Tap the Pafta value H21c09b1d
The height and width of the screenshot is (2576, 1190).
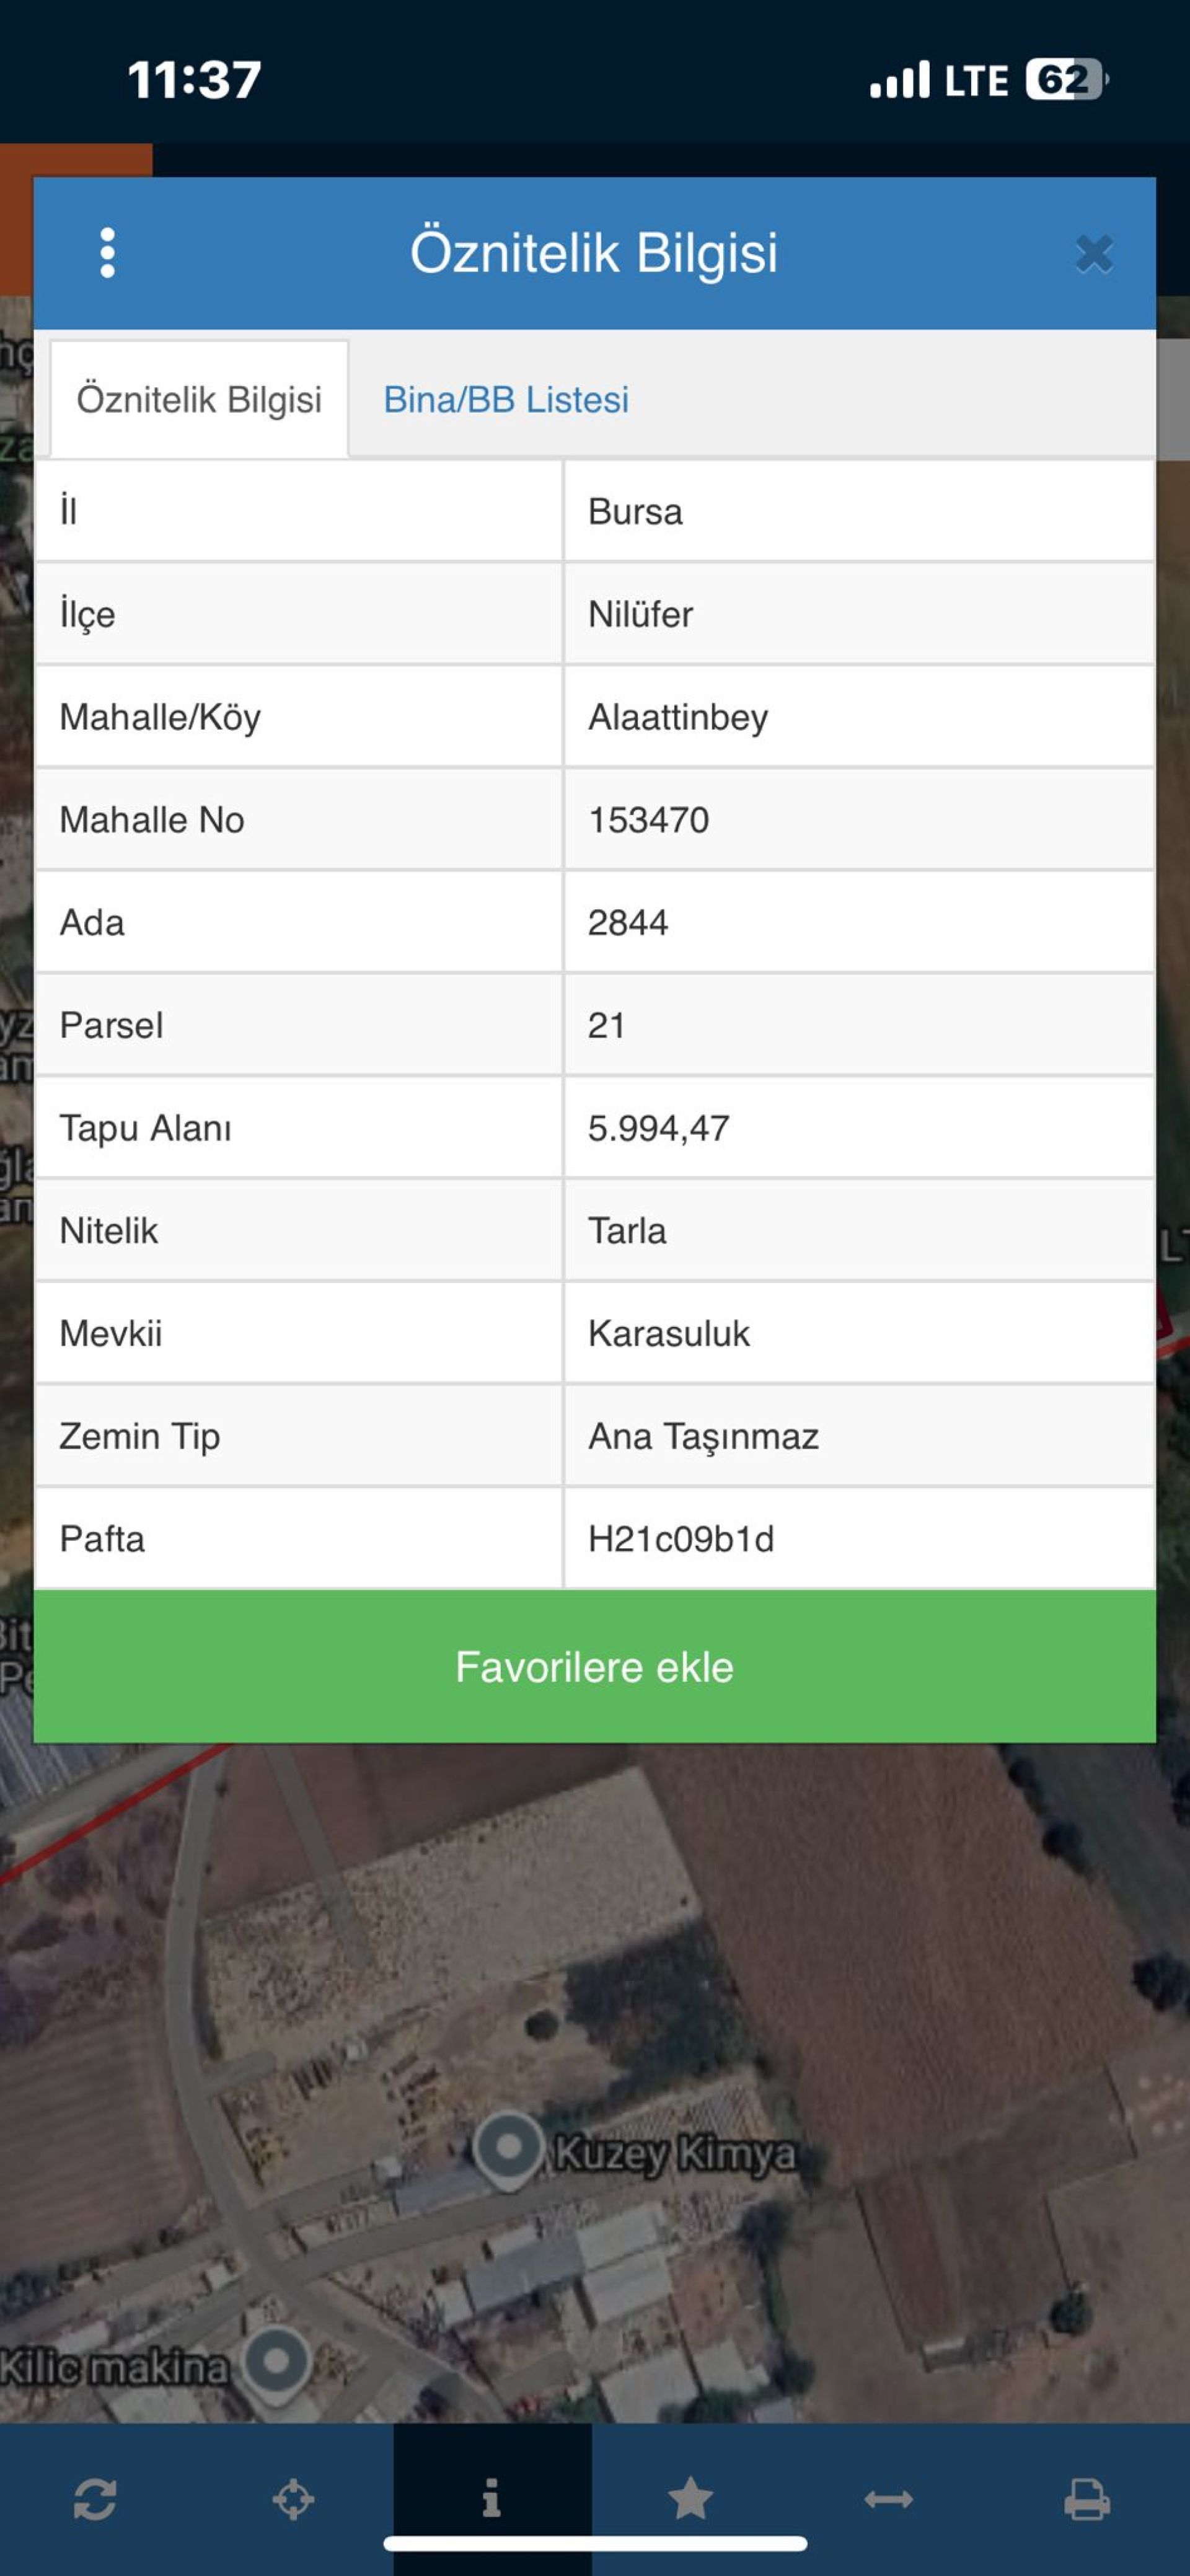pyautogui.click(x=681, y=1539)
